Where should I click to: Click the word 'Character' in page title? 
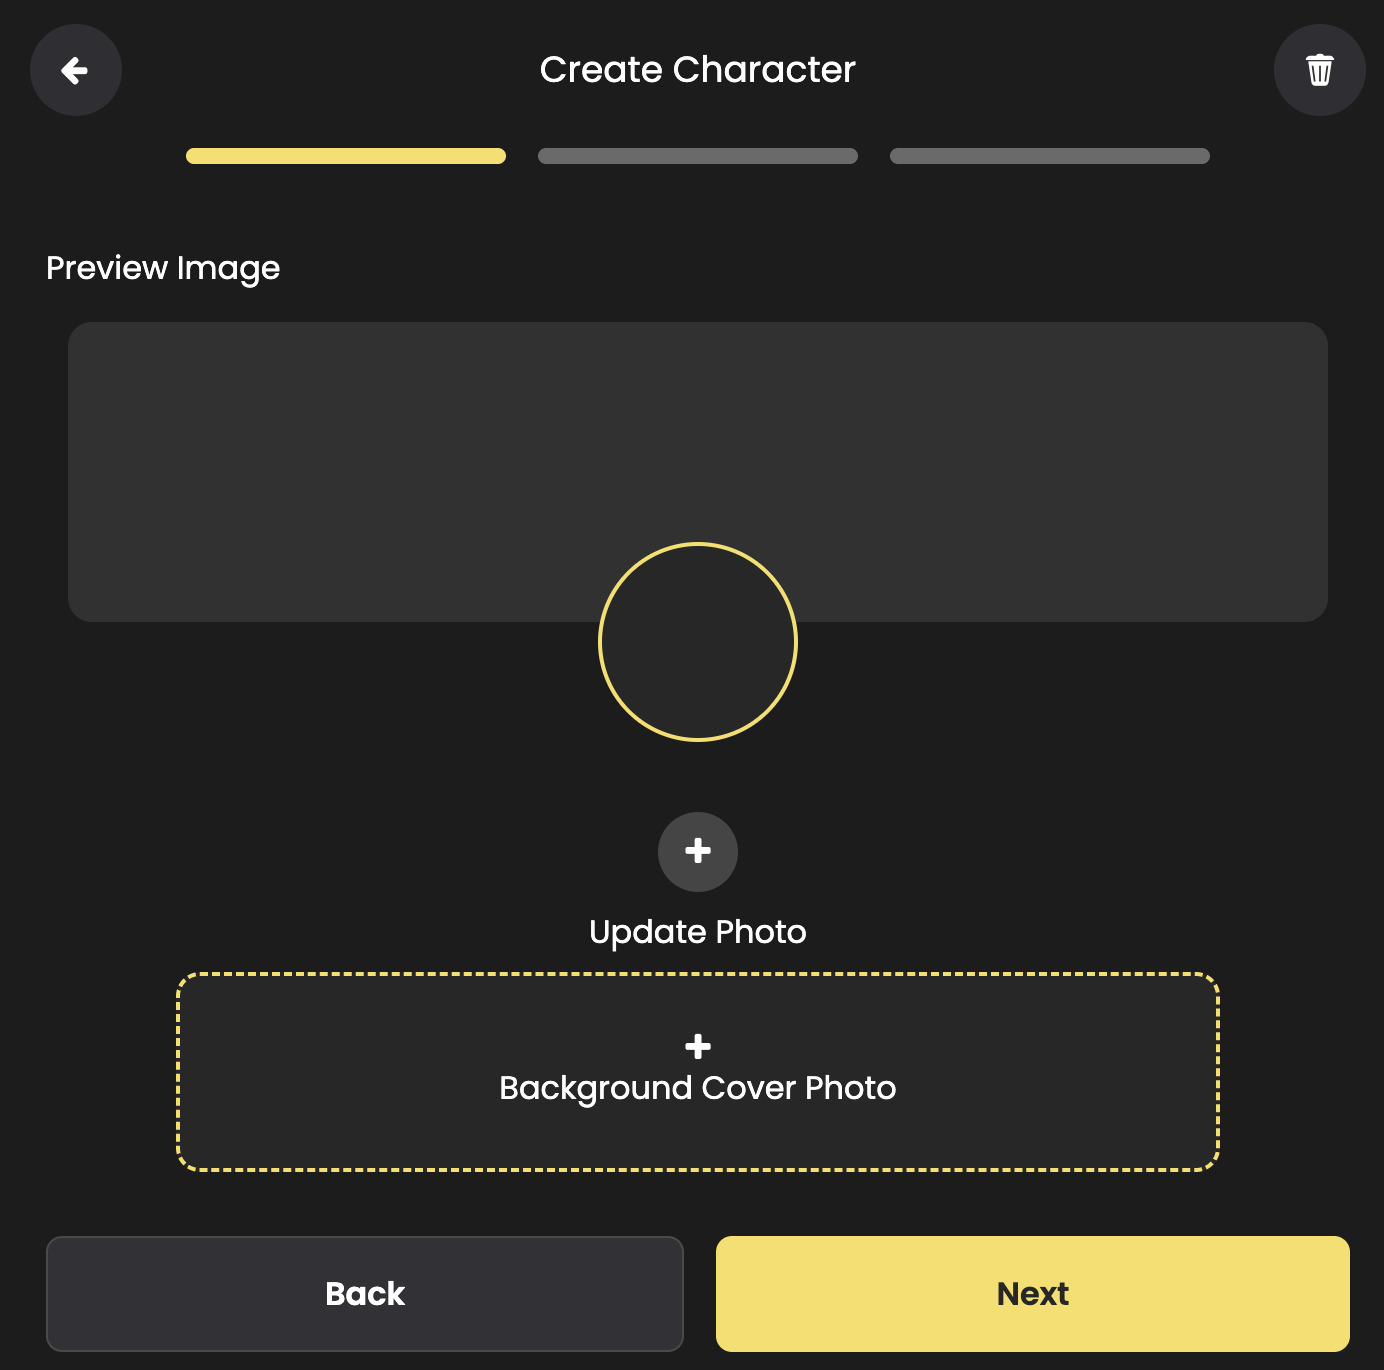pos(764,70)
